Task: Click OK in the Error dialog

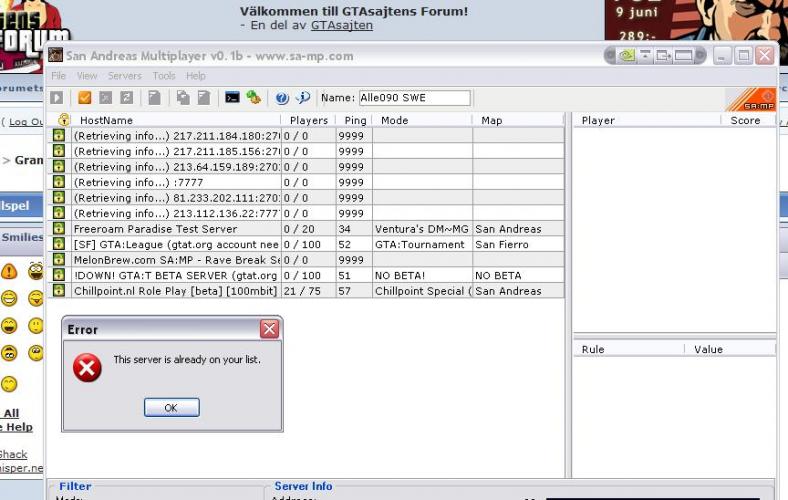Action: tap(171, 408)
